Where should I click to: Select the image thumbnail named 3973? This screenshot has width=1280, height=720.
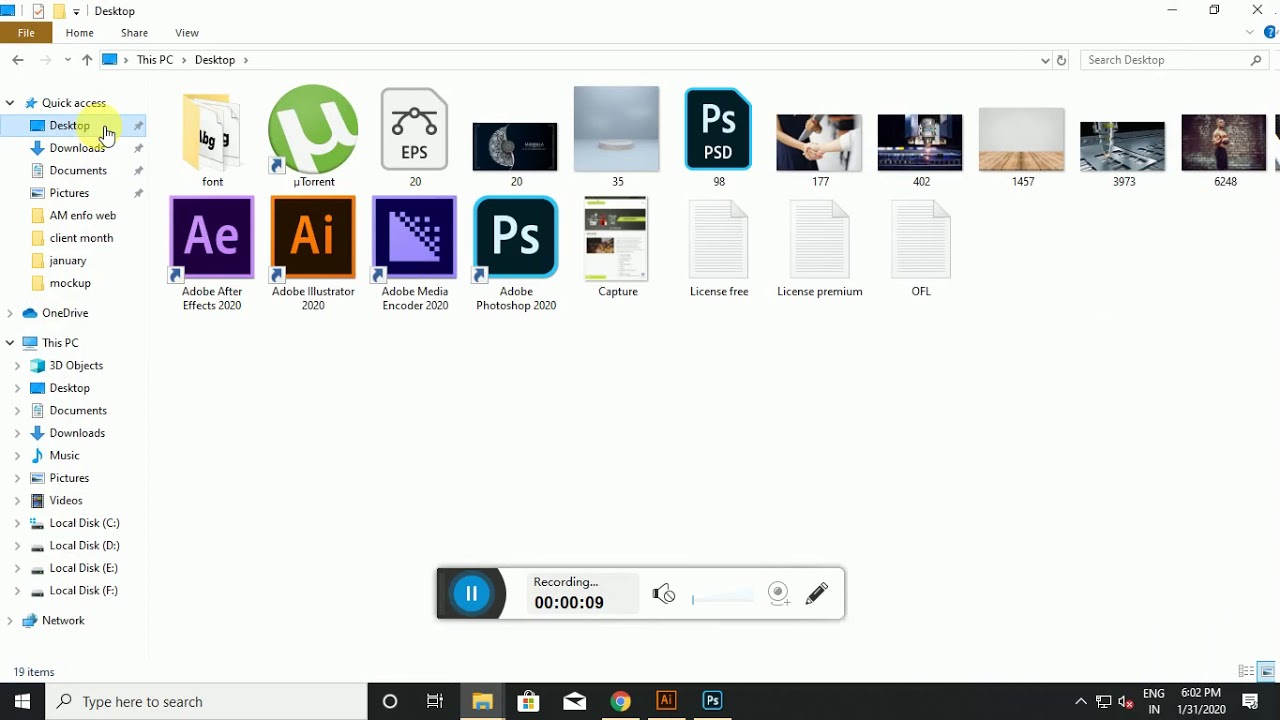click(1122, 147)
